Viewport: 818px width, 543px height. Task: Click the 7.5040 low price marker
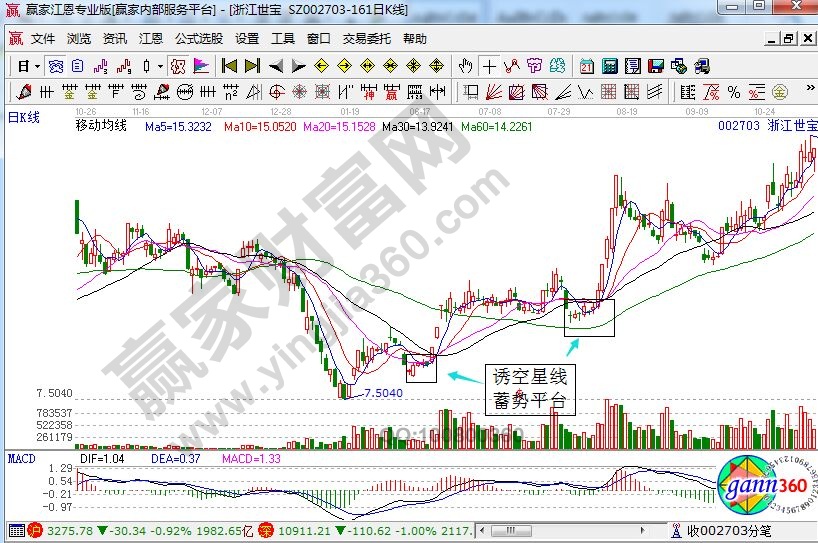pos(384,393)
